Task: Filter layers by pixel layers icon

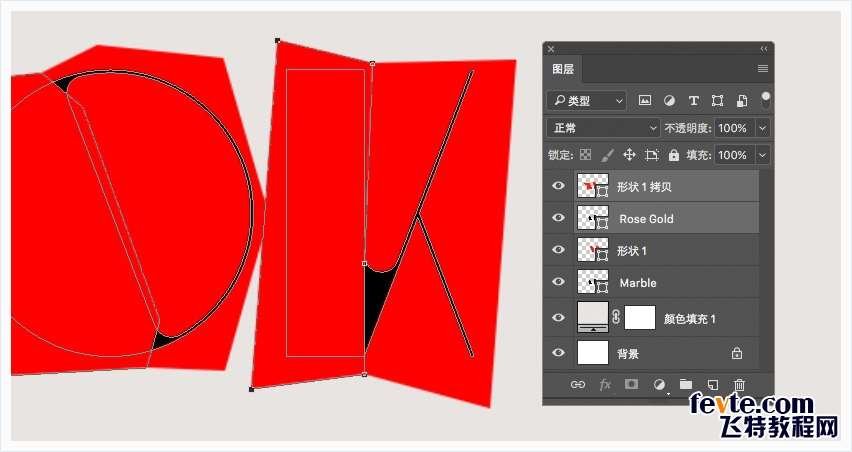Action: [x=644, y=101]
